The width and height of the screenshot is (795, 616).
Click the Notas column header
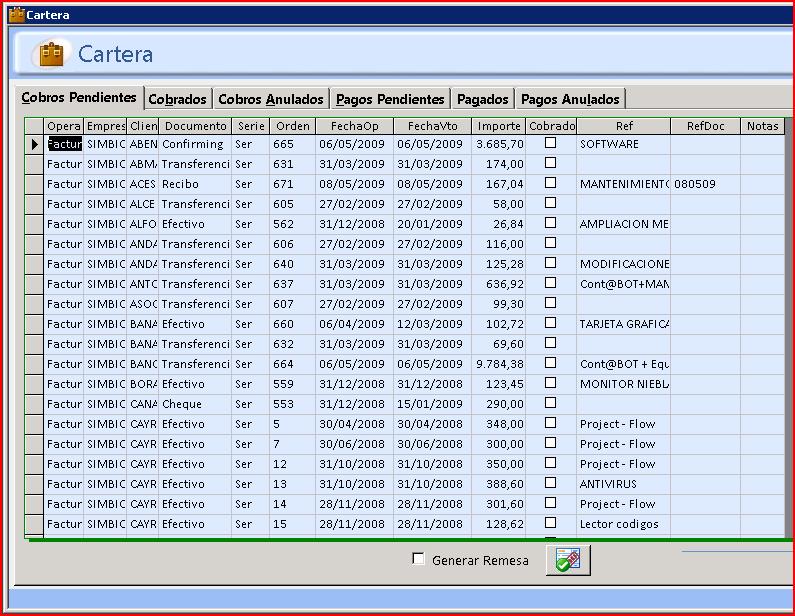[x=763, y=126]
